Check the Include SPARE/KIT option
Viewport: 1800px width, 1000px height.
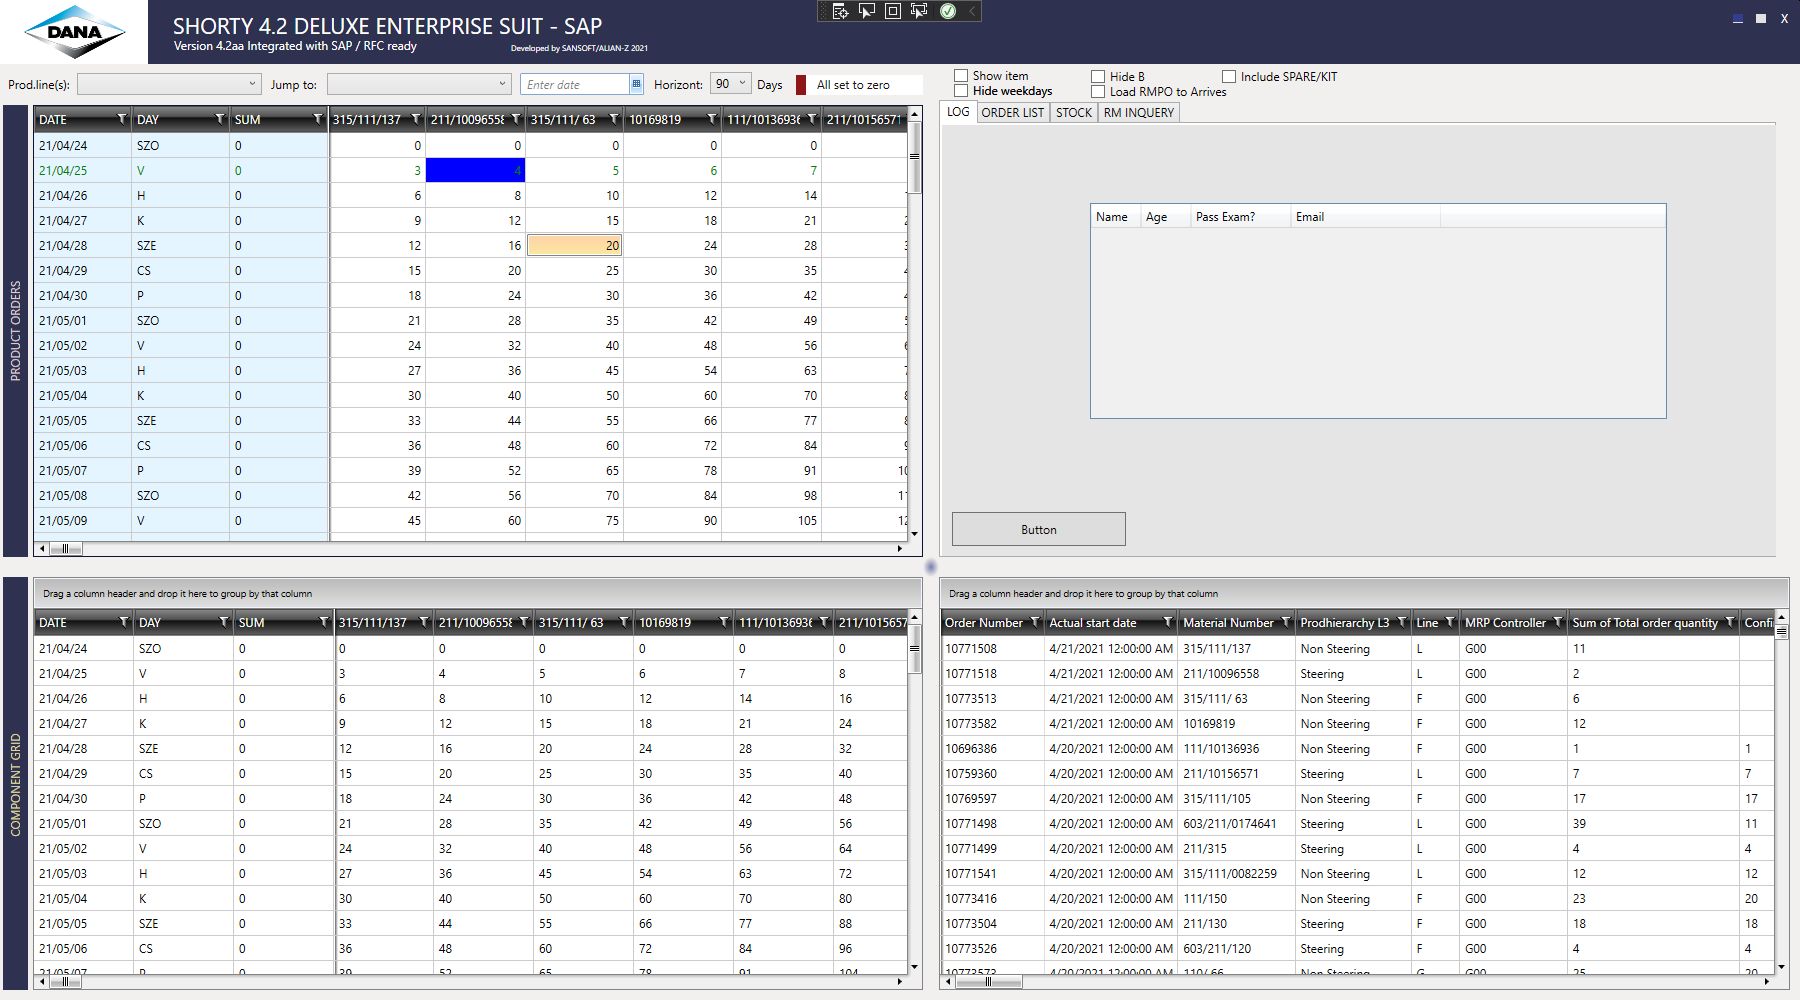(x=1229, y=77)
